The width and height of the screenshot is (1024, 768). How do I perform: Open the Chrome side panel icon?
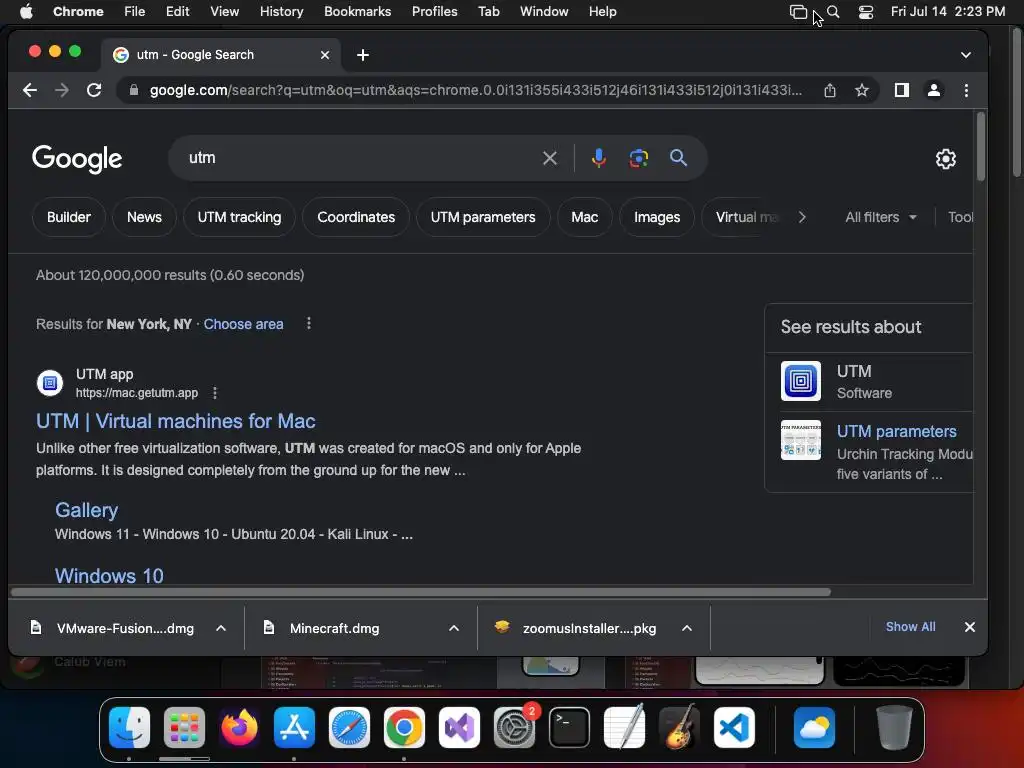[902, 90]
